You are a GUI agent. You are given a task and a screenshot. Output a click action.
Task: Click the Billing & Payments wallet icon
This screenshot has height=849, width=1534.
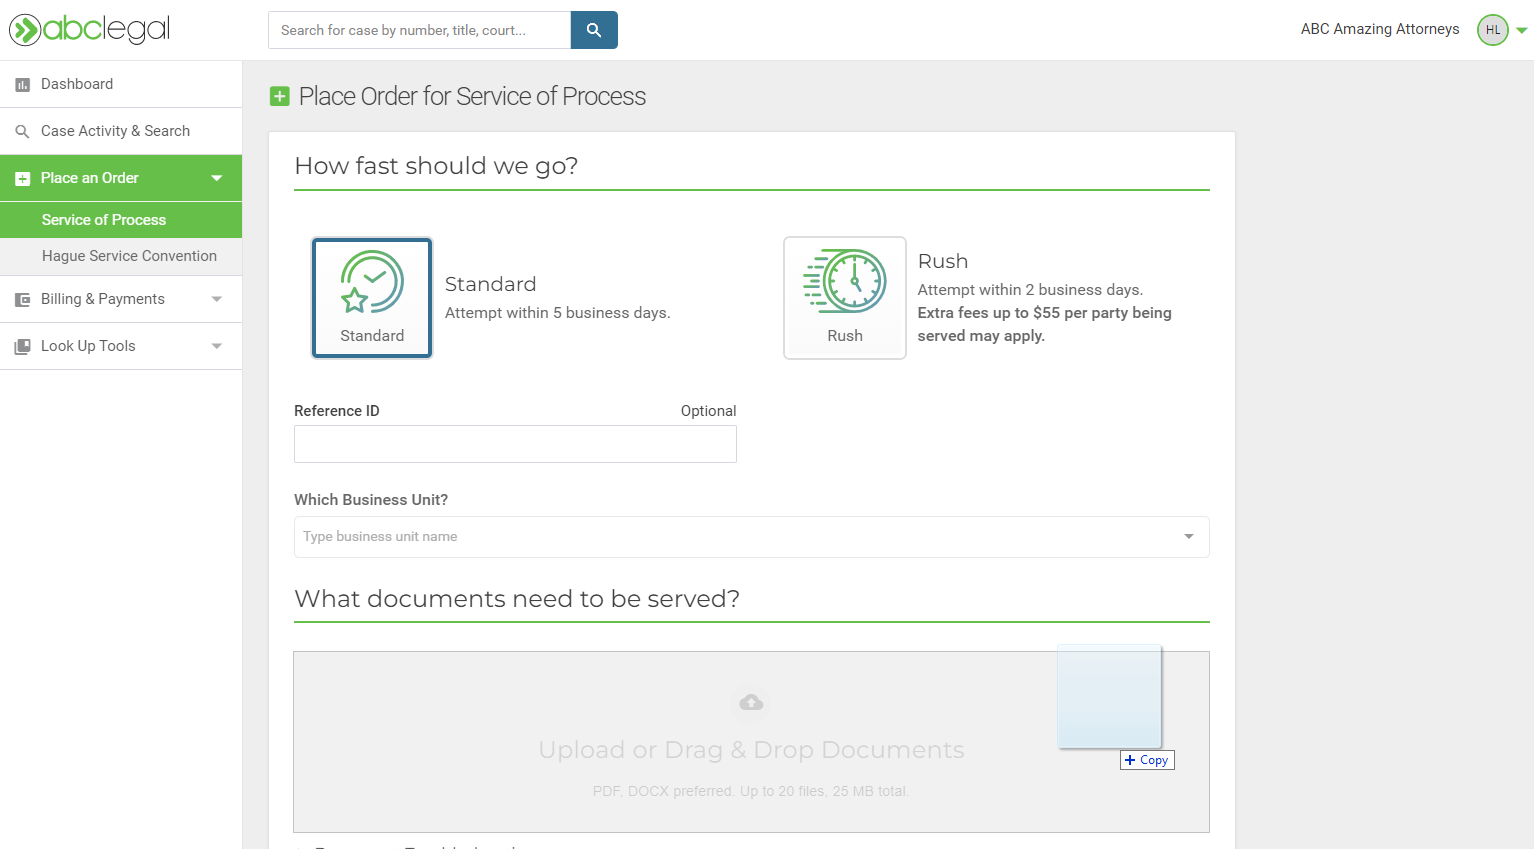22,300
